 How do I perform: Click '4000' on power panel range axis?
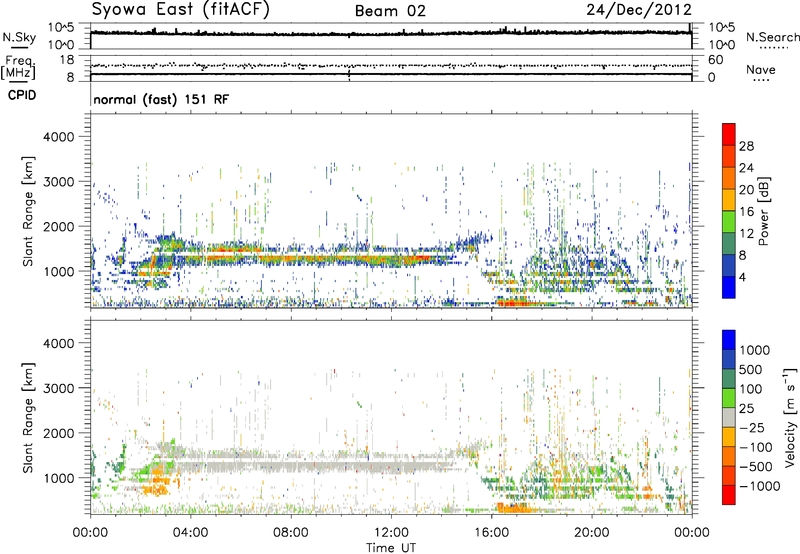(59, 137)
